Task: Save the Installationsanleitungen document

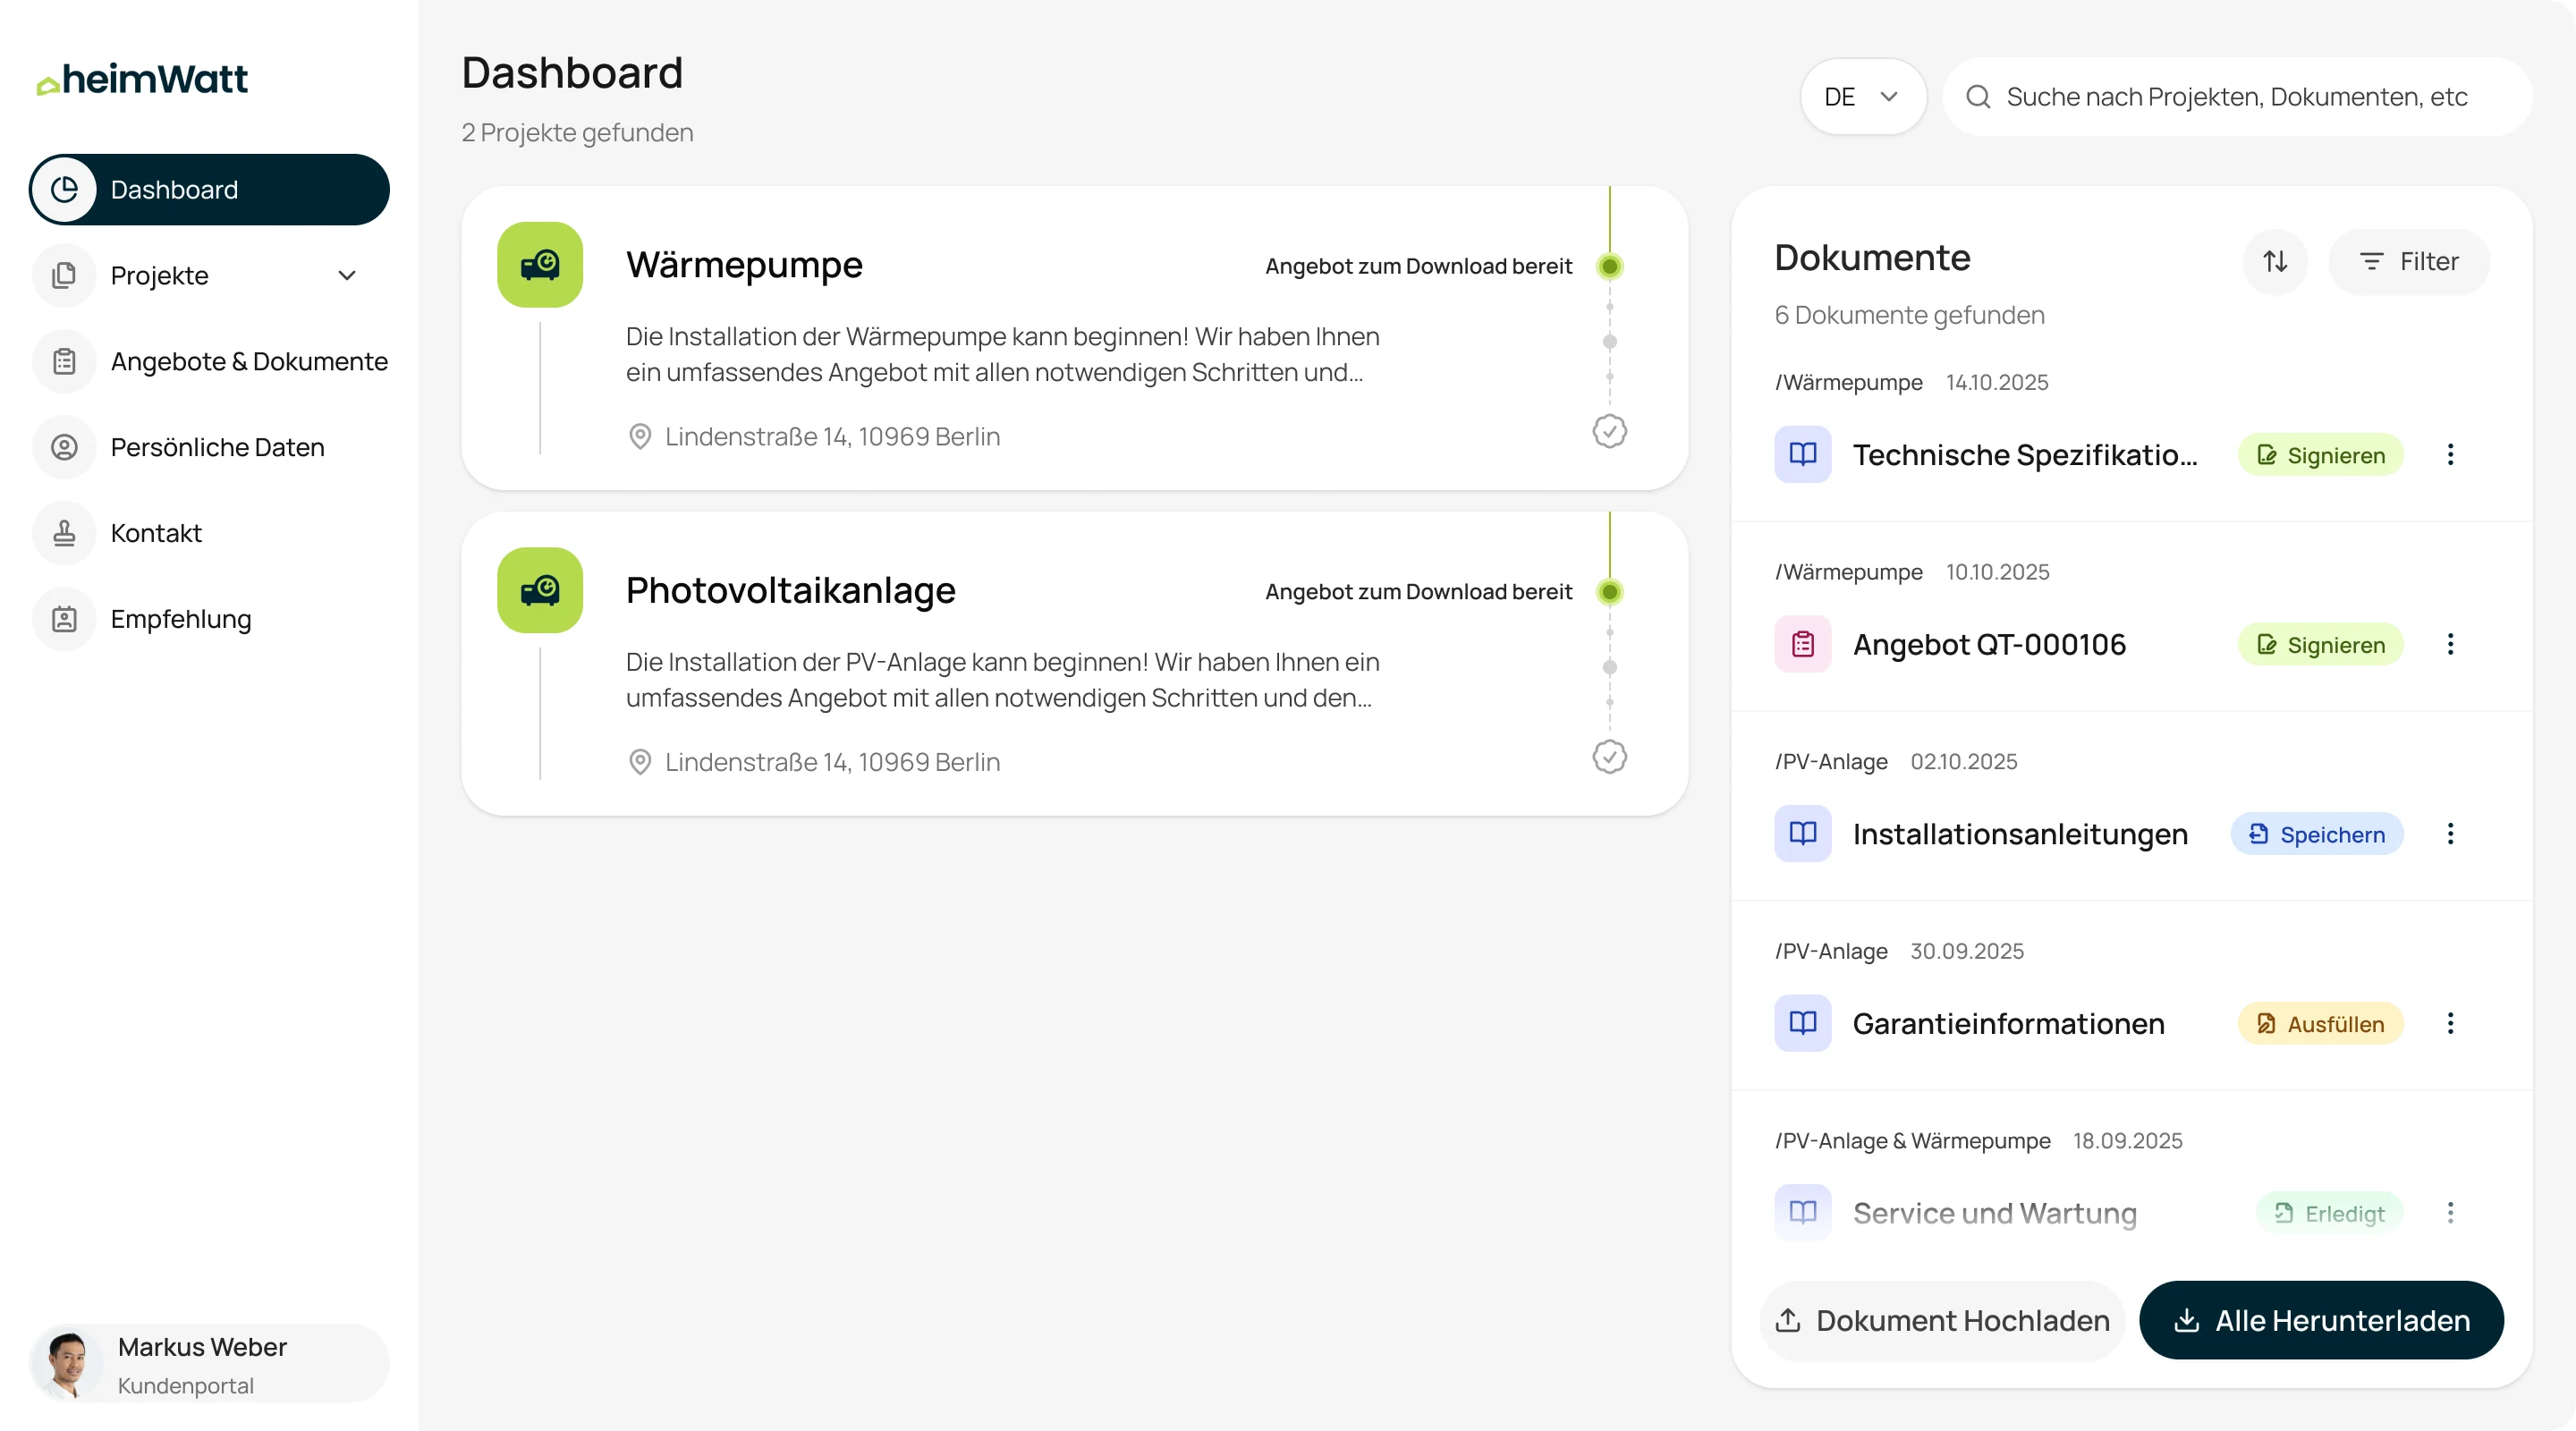Action: [2317, 834]
